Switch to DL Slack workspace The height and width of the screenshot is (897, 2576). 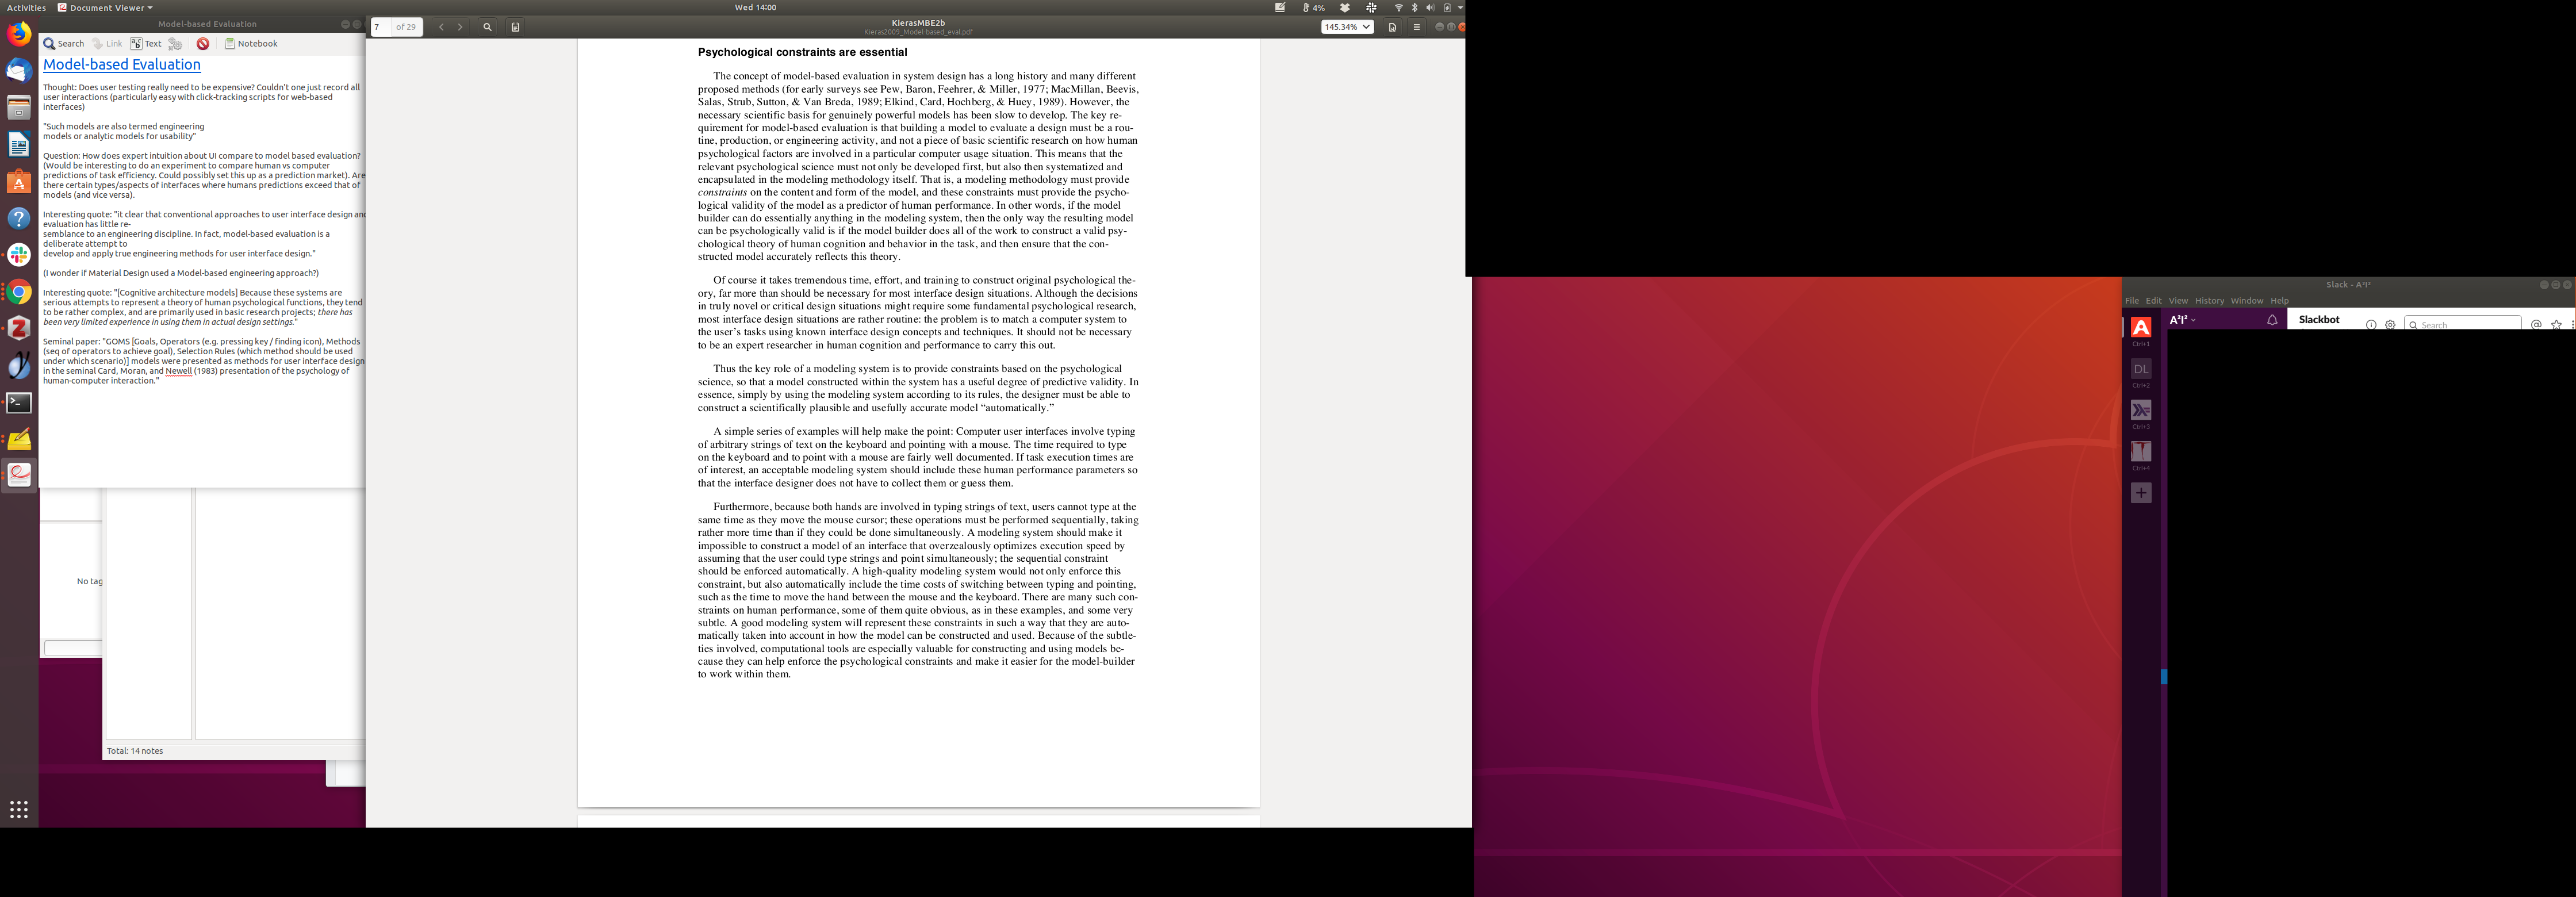(x=2141, y=369)
